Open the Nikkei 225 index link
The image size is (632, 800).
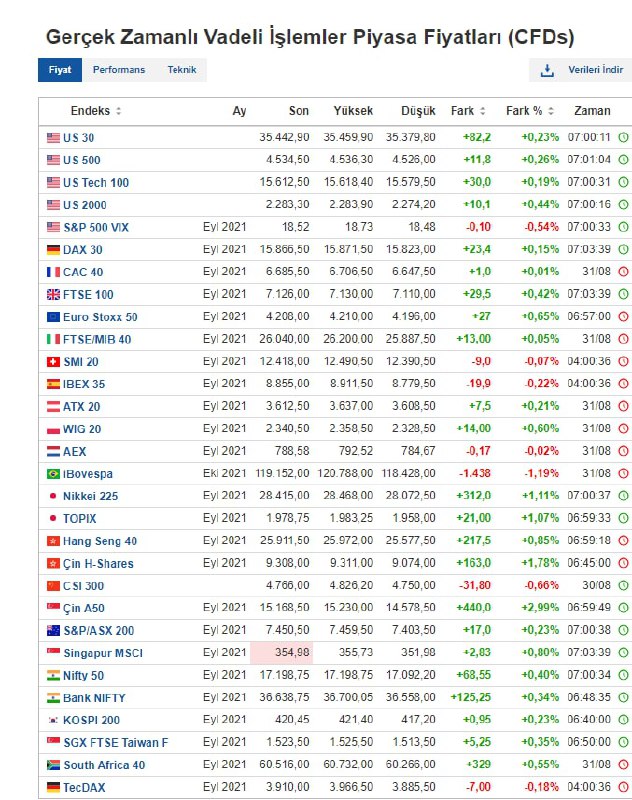click(90, 496)
